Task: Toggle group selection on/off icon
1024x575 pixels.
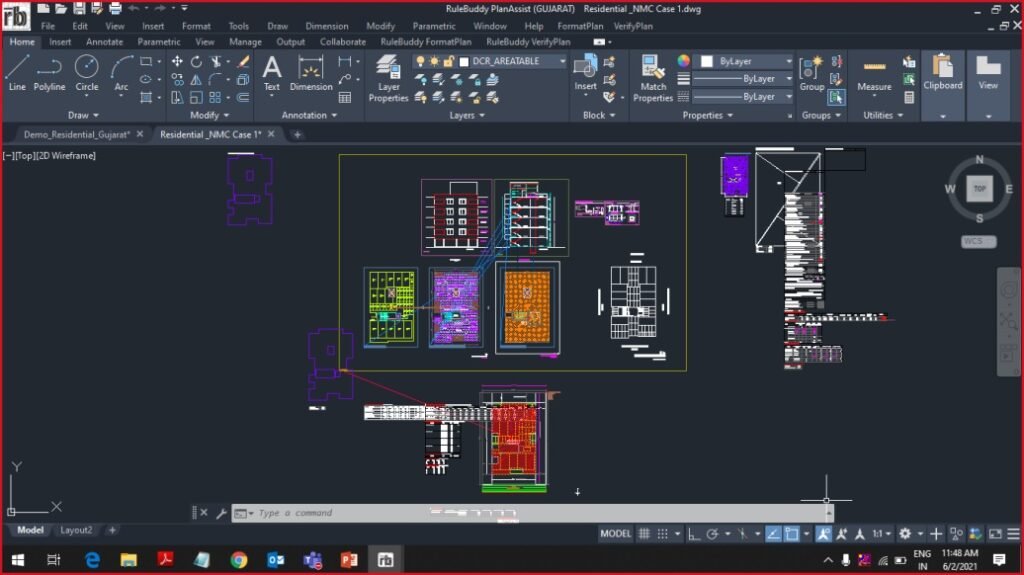Action: [x=836, y=97]
